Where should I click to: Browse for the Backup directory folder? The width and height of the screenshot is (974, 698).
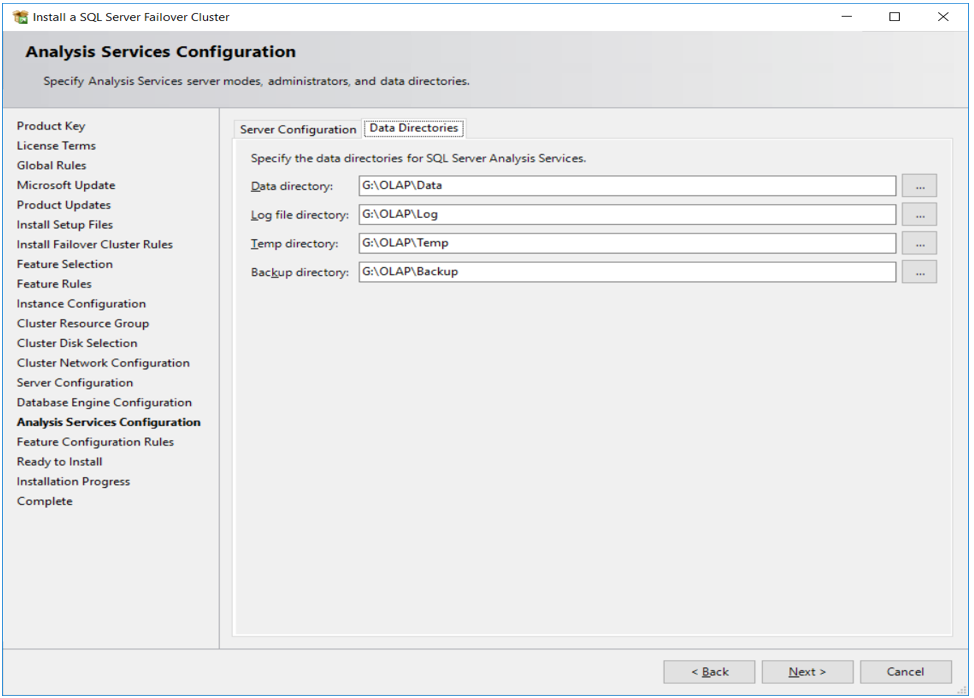tap(919, 272)
